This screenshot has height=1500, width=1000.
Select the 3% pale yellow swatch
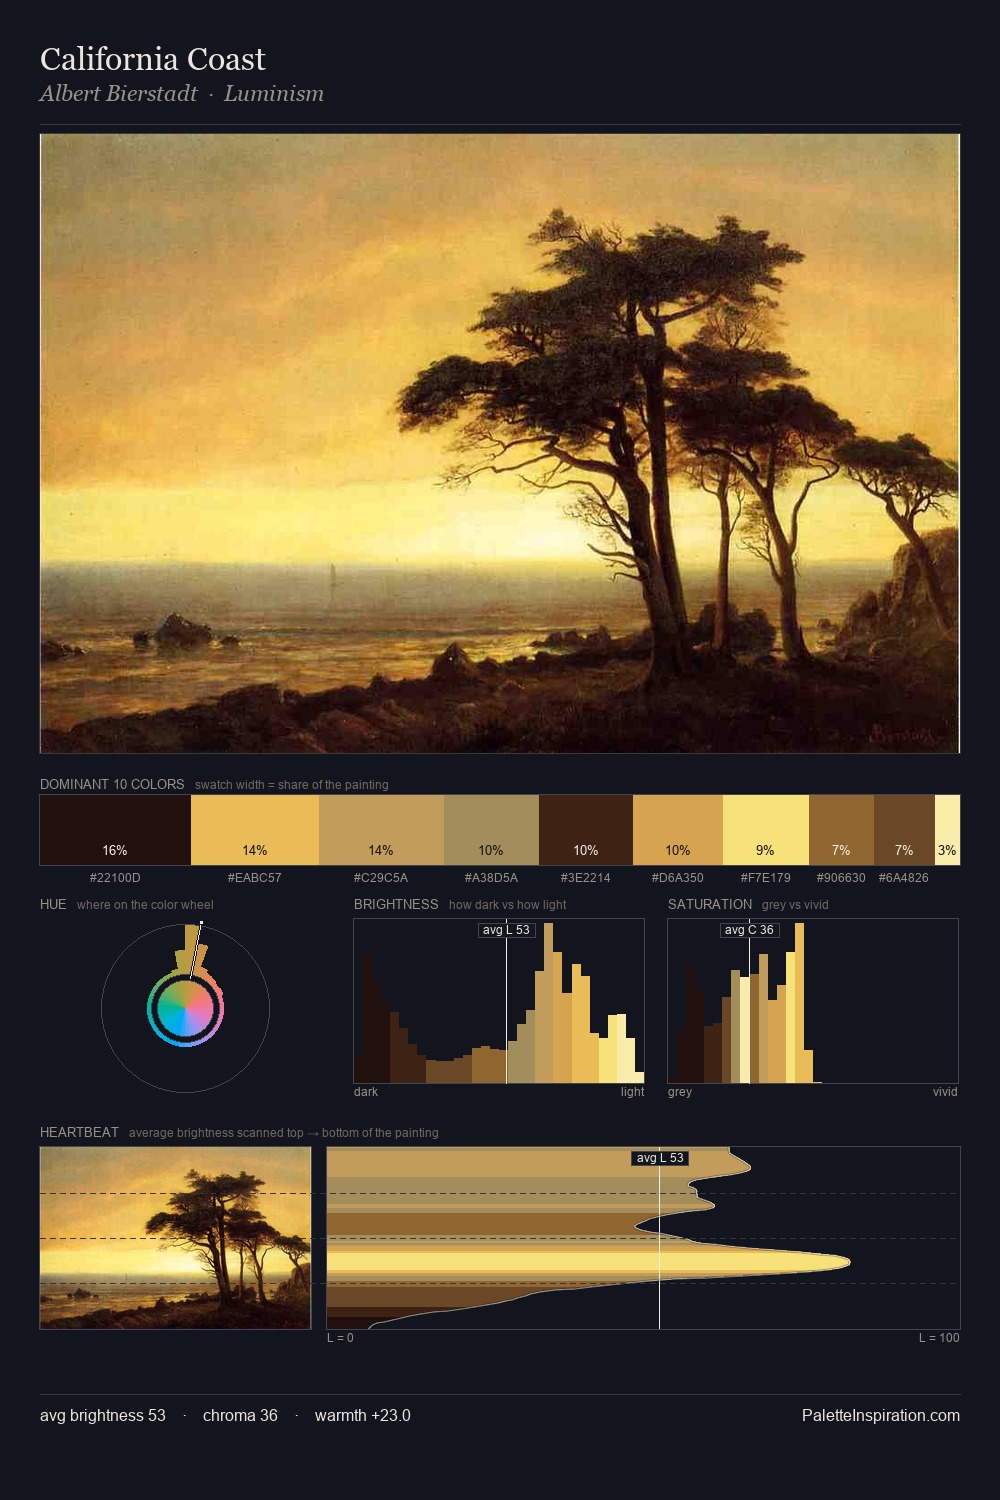coord(947,830)
